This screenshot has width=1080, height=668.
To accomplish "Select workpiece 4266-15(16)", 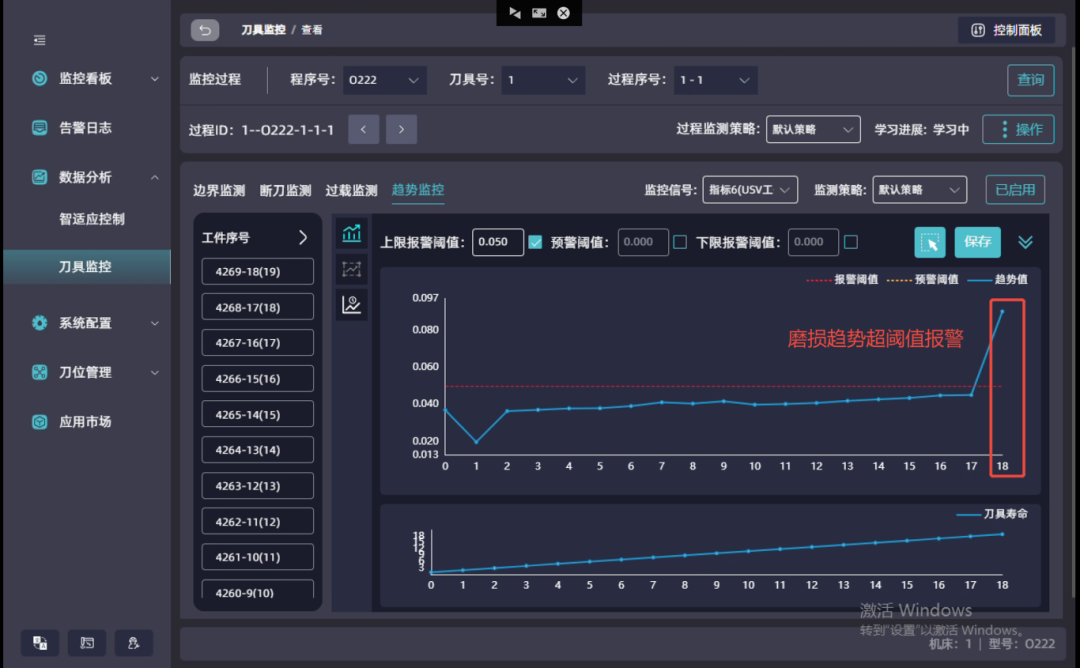I will tap(258, 379).
